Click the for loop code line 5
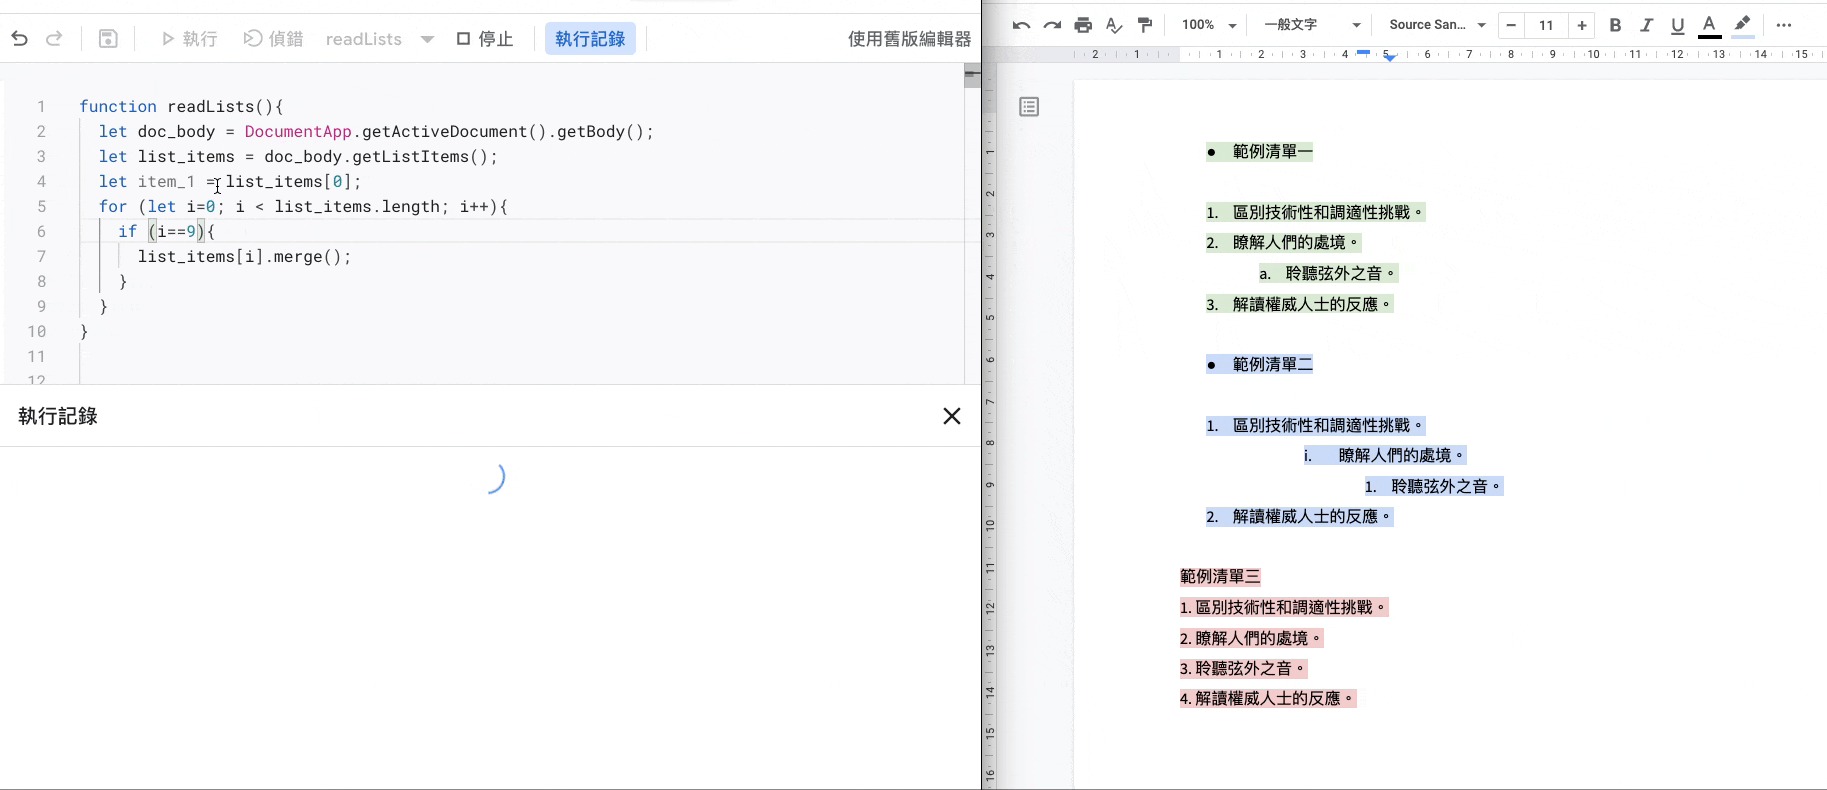 [x=303, y=206]
